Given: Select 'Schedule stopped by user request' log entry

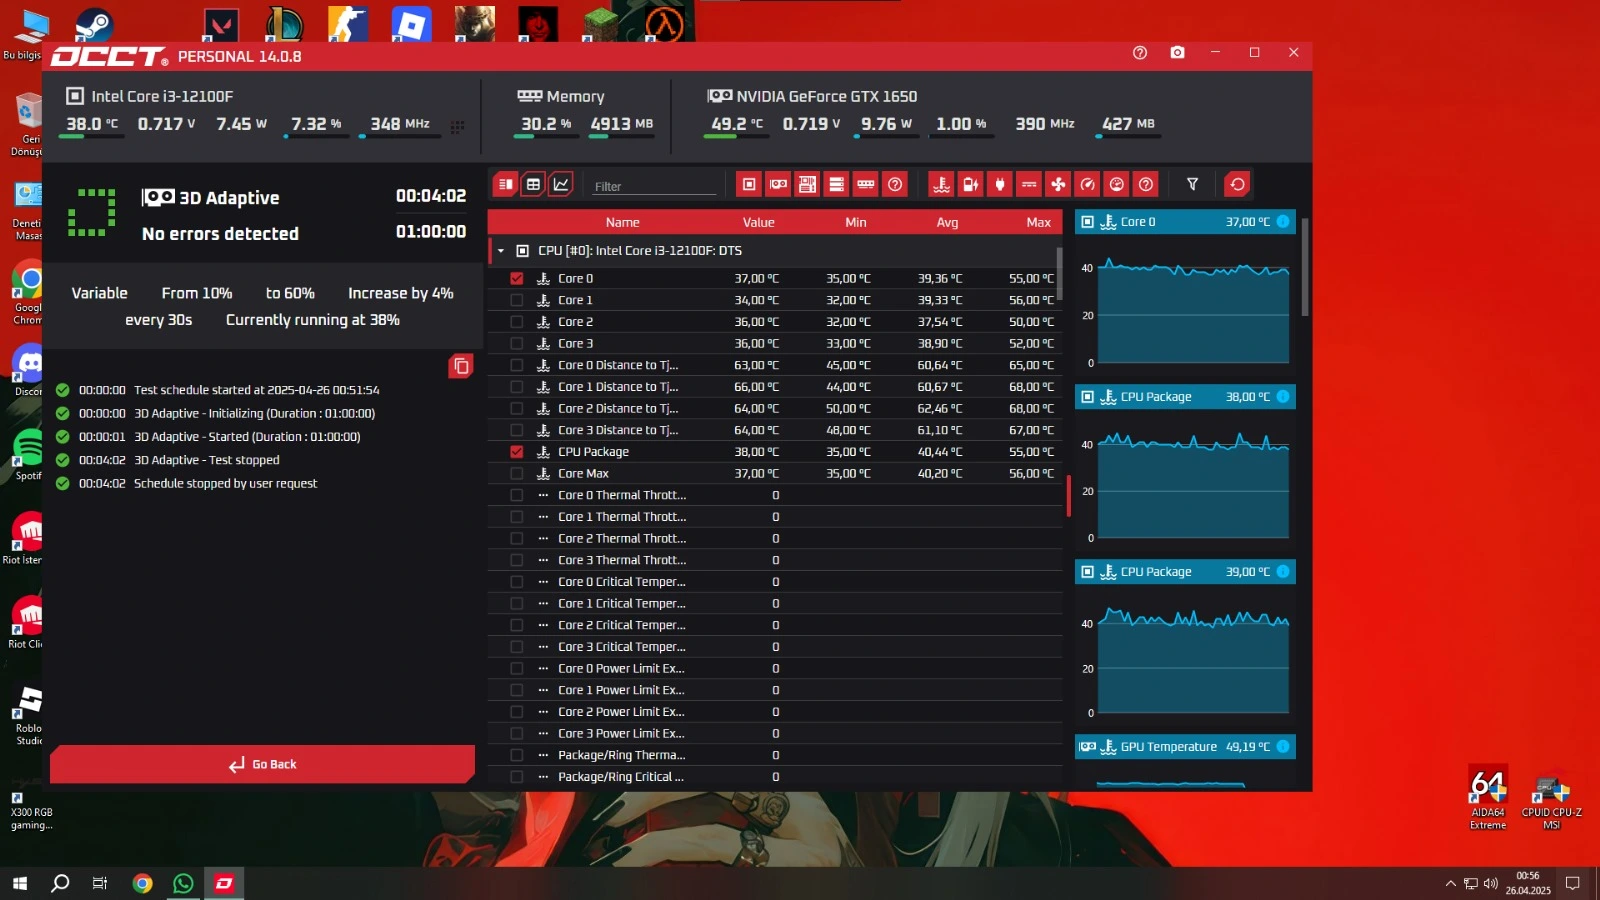Looking at the screenshot, I should (x=225, y=483).
